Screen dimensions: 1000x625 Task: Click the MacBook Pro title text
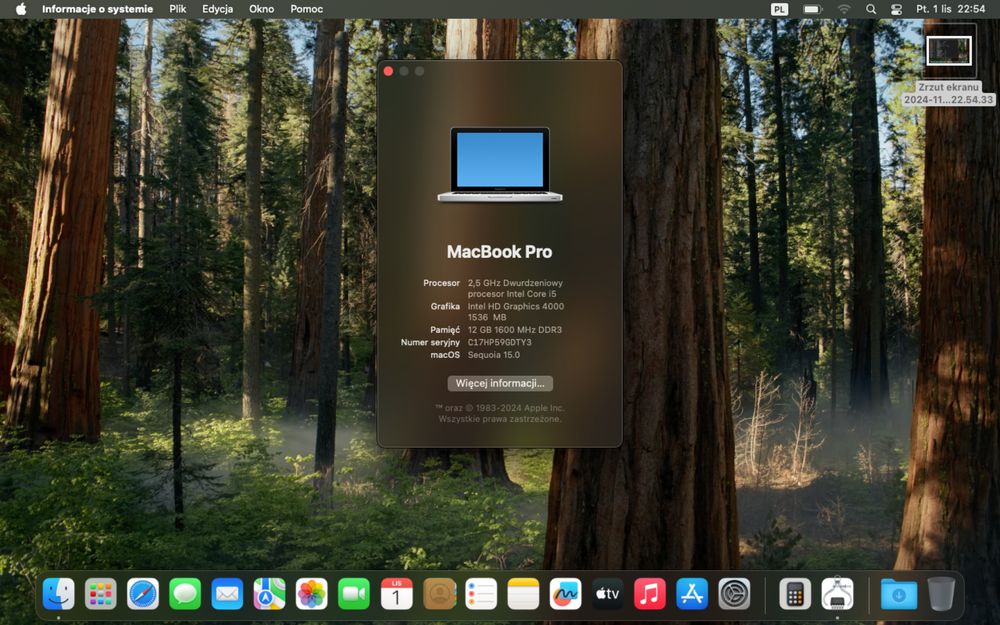click(x=499, y=252)
